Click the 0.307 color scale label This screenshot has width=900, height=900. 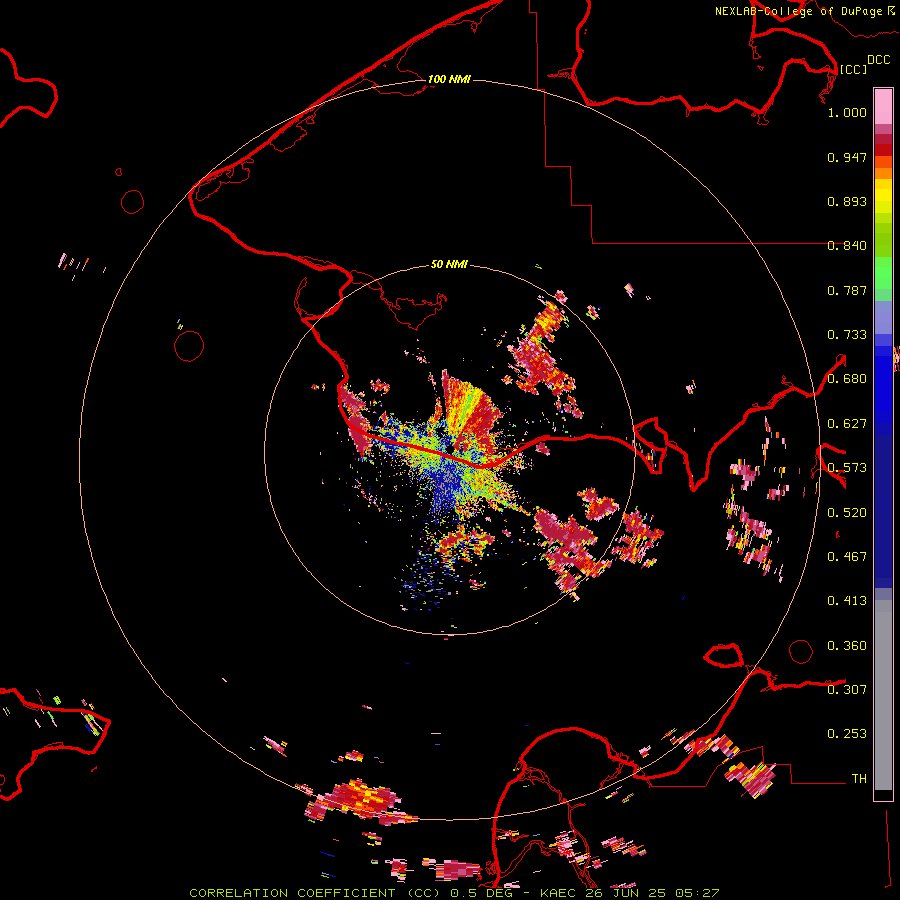pos(847,689)
